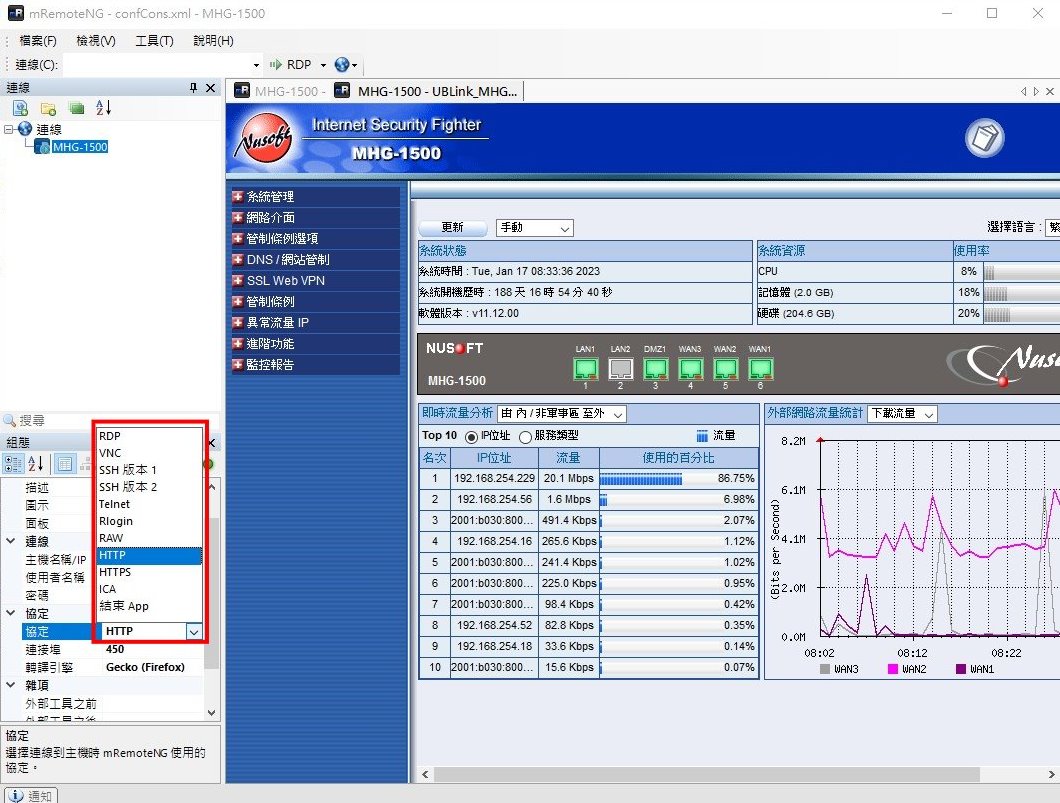Collapse the 連線 root tree node
The height and width of the screenshot is (803, 1060).
(x=9, y=129)
